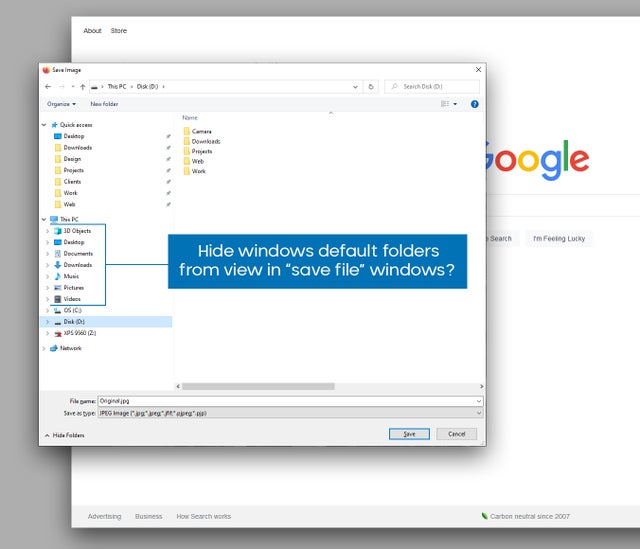Open the address bar history dropdown
640x549 pixels.
355,87
